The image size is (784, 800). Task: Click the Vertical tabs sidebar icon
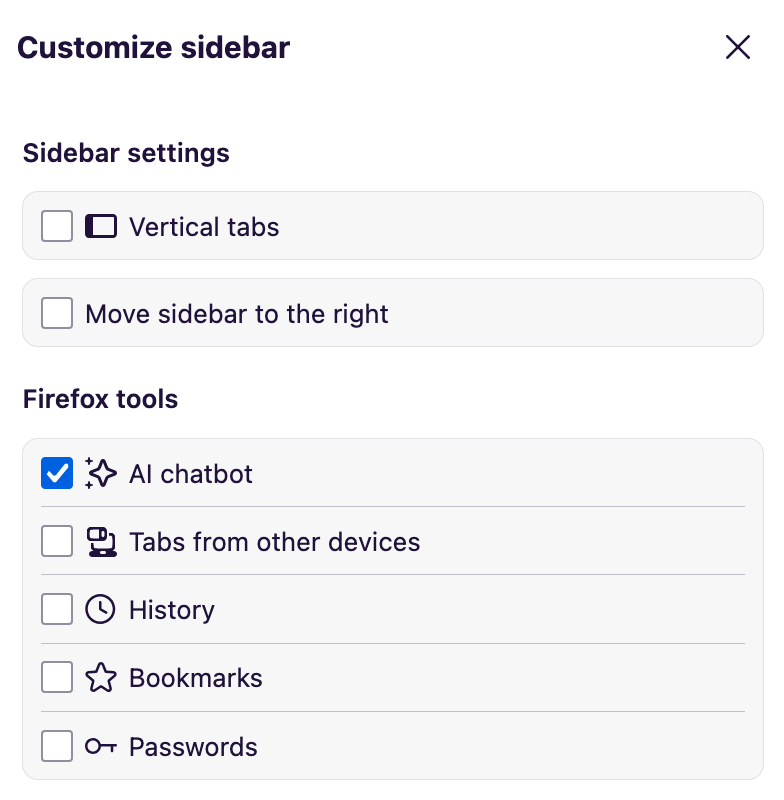tap(101, 226)
